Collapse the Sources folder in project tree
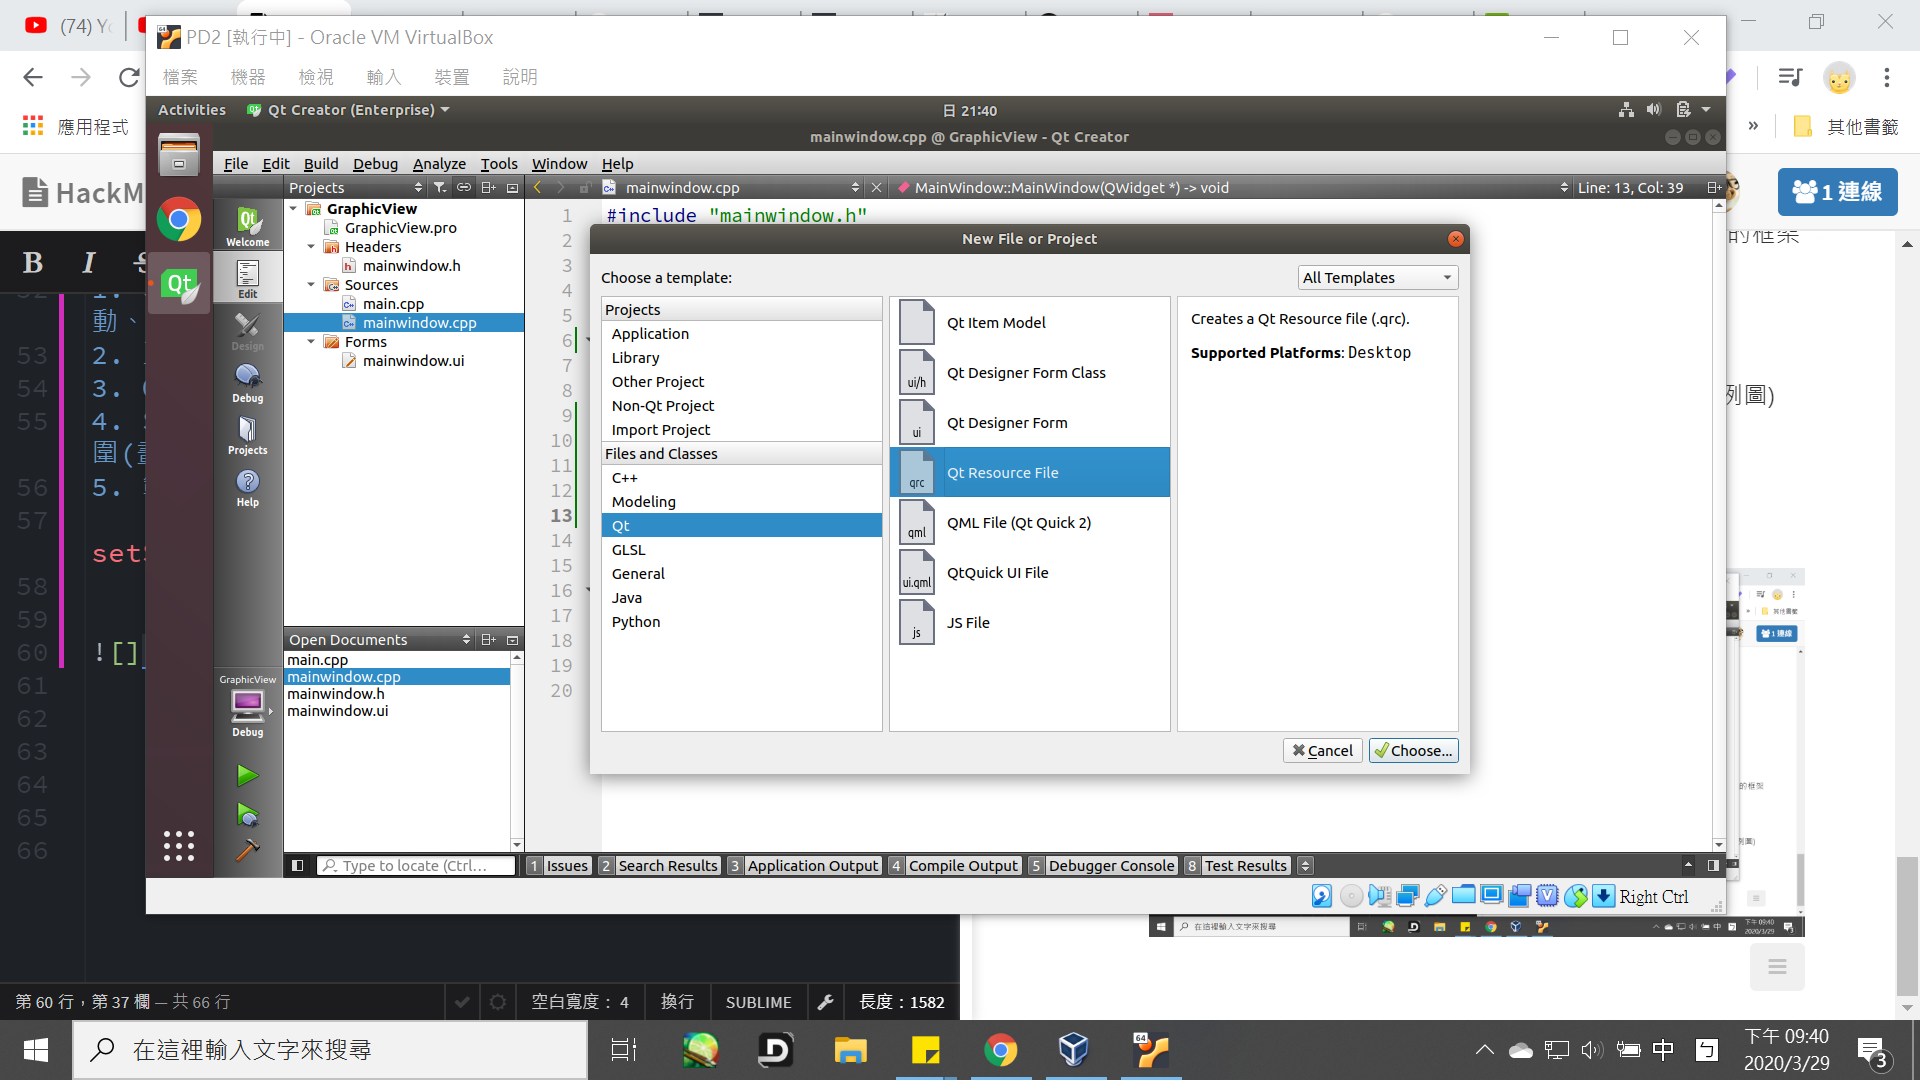Image resolution: width=1920 pixels, height=1080 pixels. (x=311, y=285)
